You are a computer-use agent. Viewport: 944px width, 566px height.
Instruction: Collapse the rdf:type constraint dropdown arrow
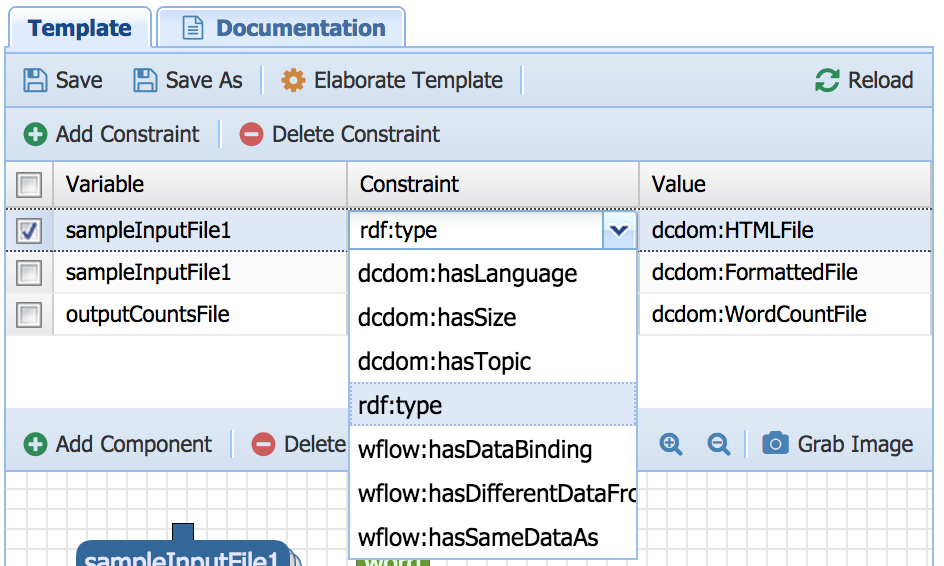click(619, 231)
